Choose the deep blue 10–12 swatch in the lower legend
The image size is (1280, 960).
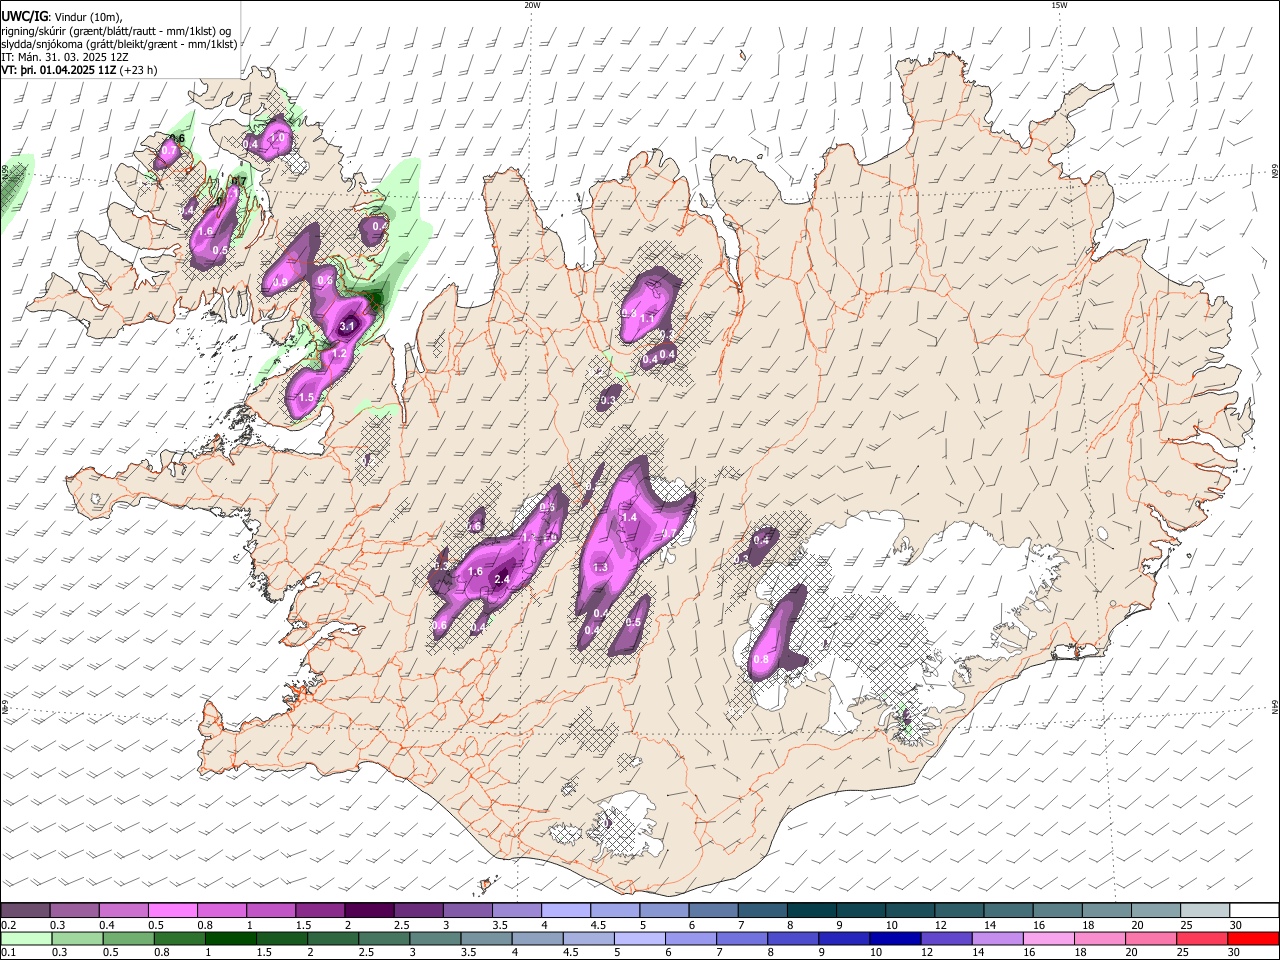pos(894,938)
